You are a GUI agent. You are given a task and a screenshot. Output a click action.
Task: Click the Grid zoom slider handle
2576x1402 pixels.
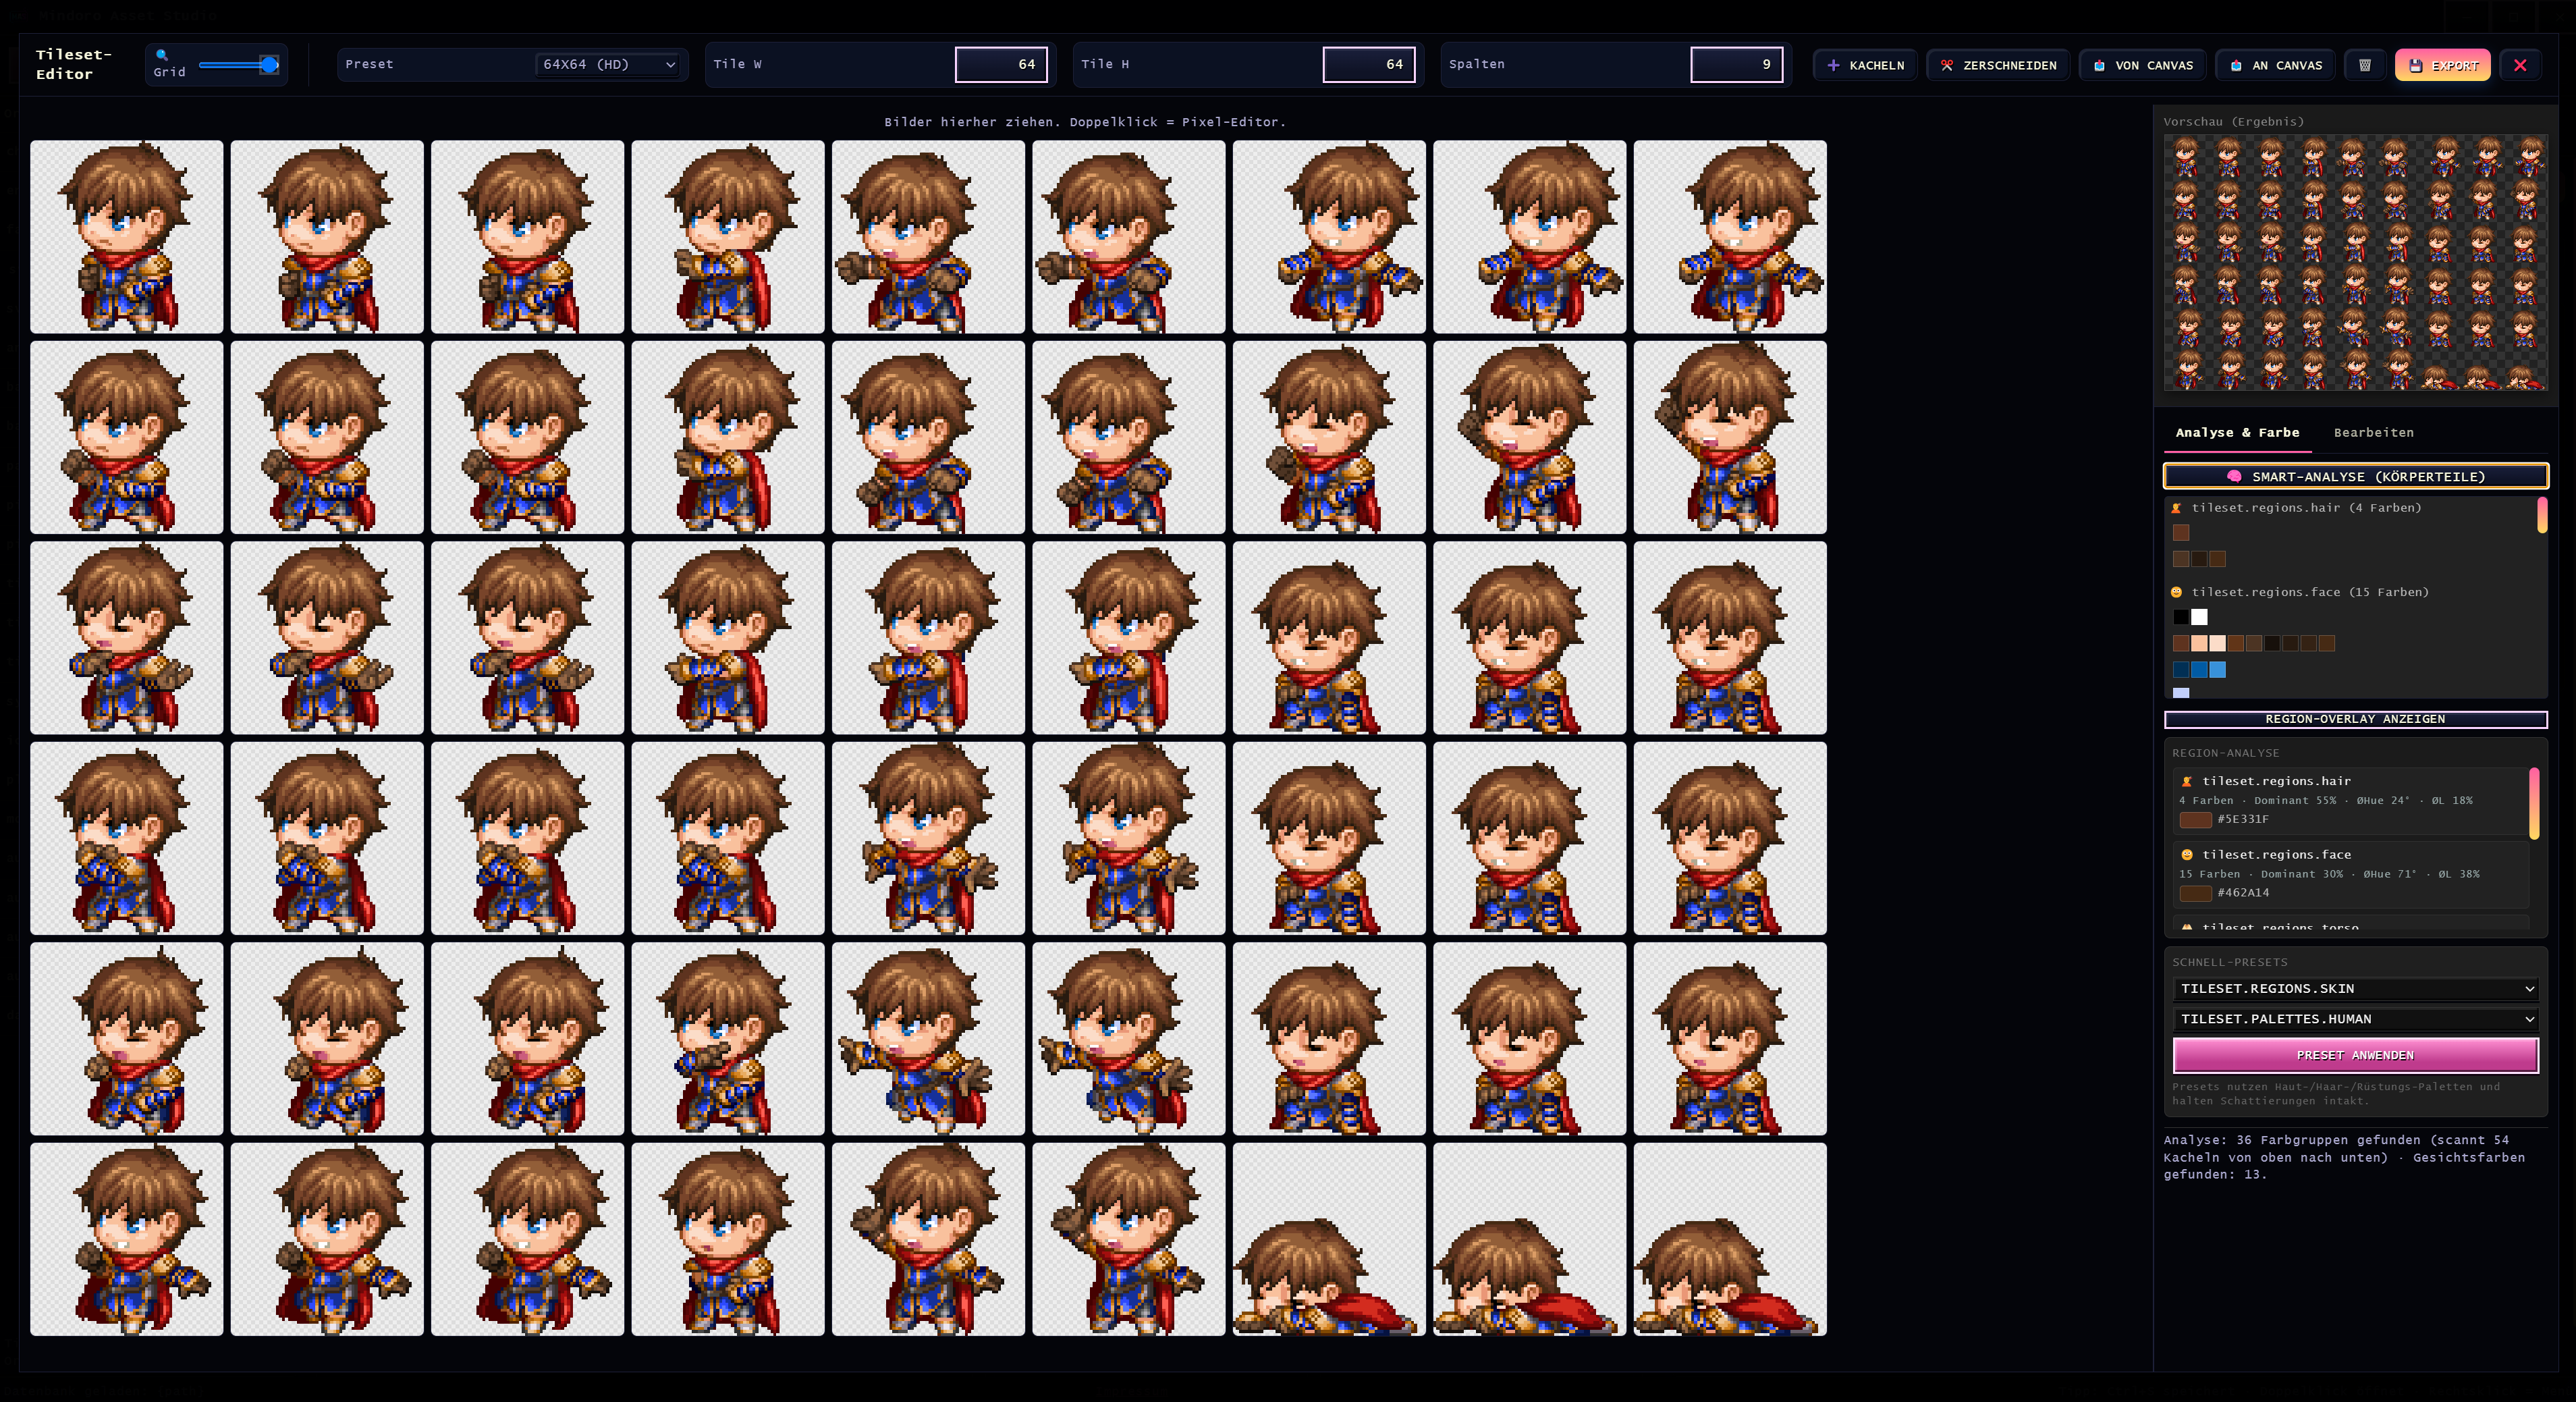[269, 65]
